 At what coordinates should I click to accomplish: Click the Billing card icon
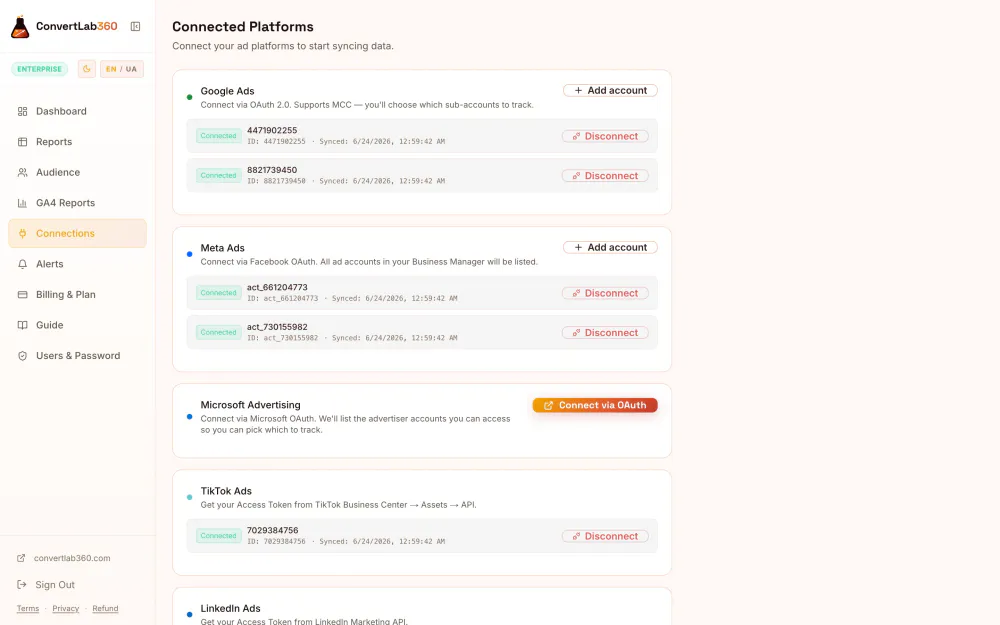click(22, 295)
